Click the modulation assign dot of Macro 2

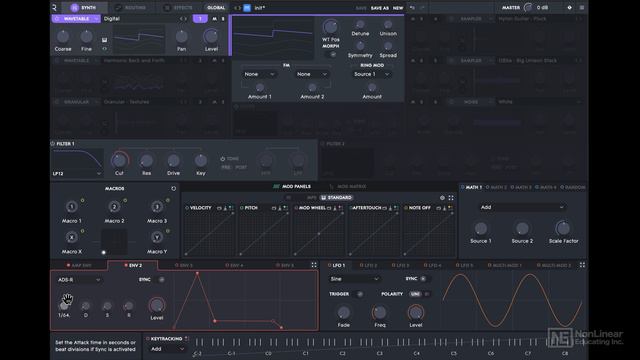pyautogui.click(x=125, y=200)
